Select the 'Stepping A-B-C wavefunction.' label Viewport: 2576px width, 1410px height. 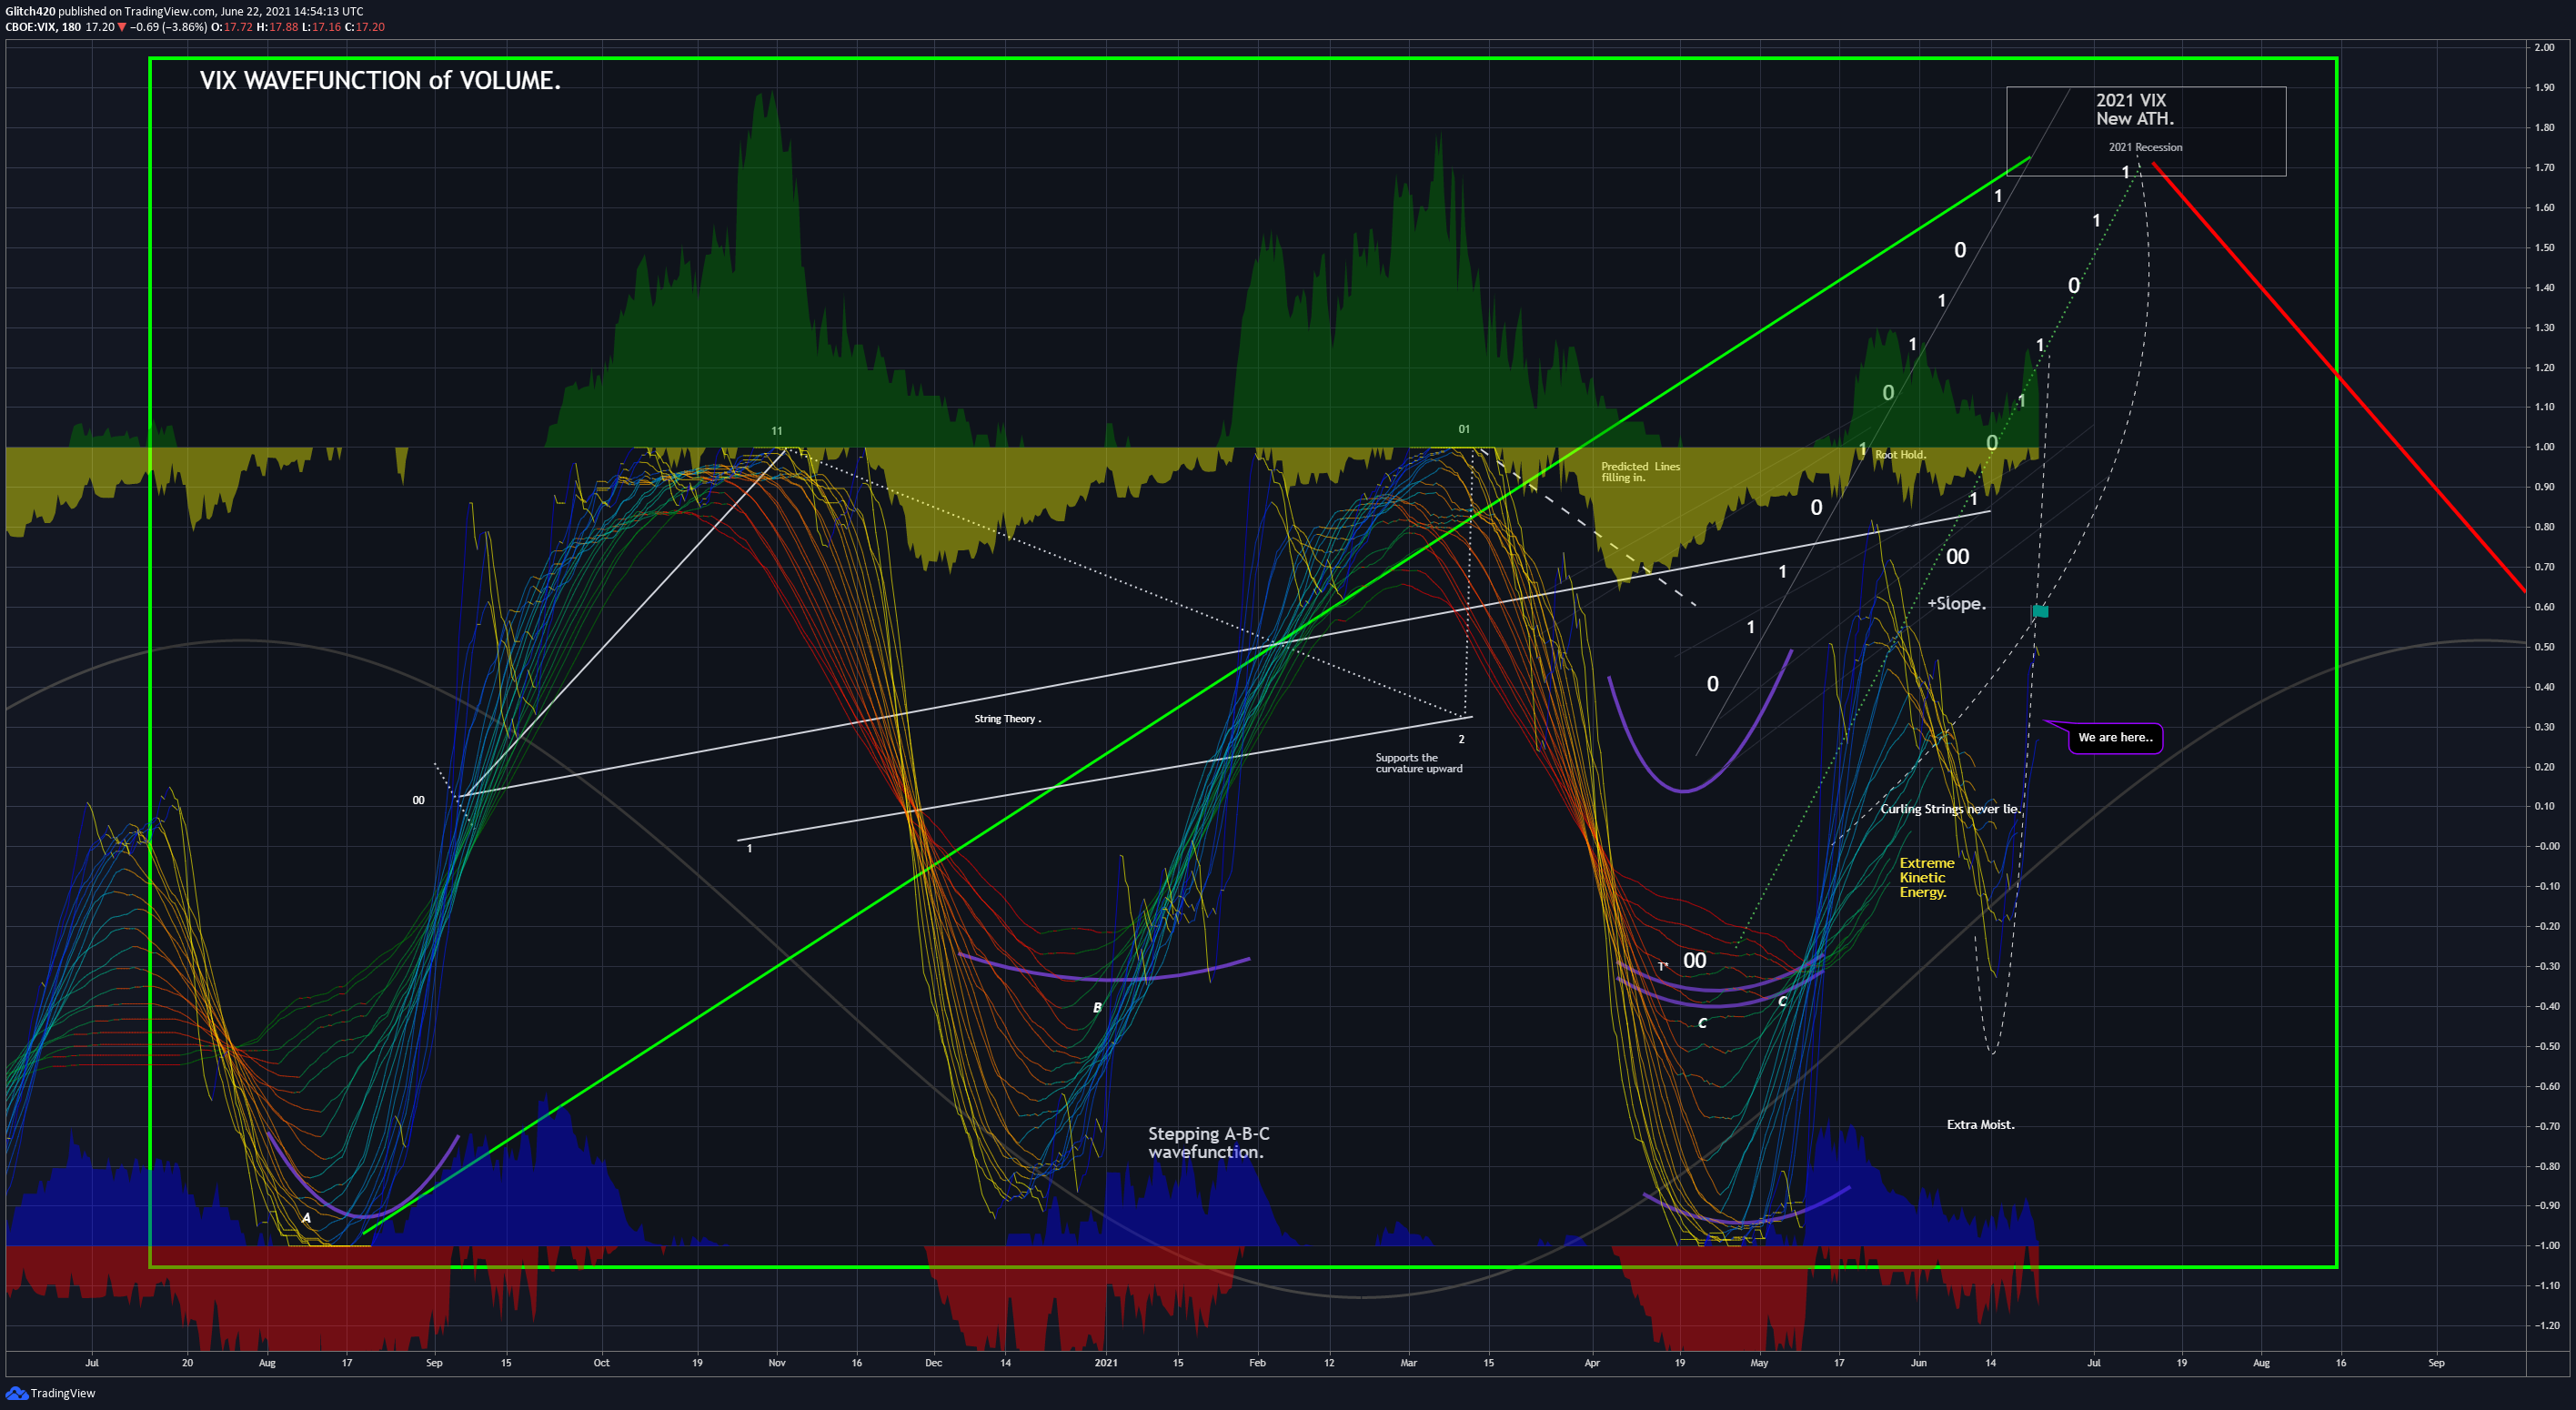1208,1143
